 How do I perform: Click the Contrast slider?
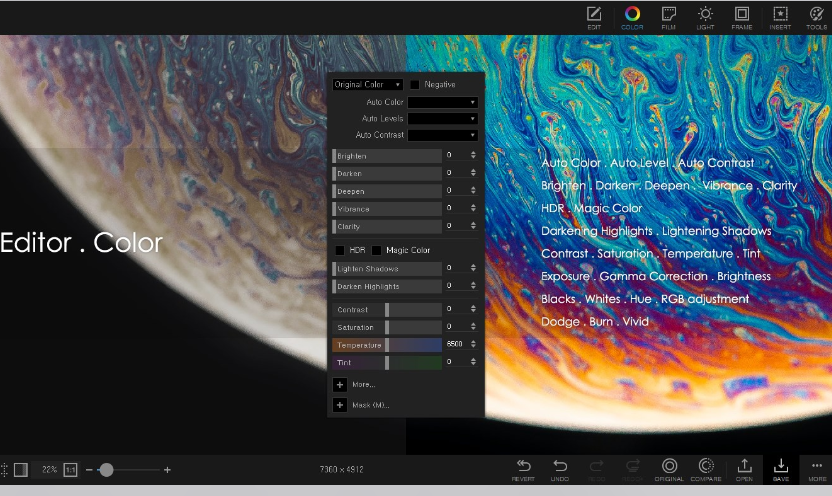[x=387, y=309]
